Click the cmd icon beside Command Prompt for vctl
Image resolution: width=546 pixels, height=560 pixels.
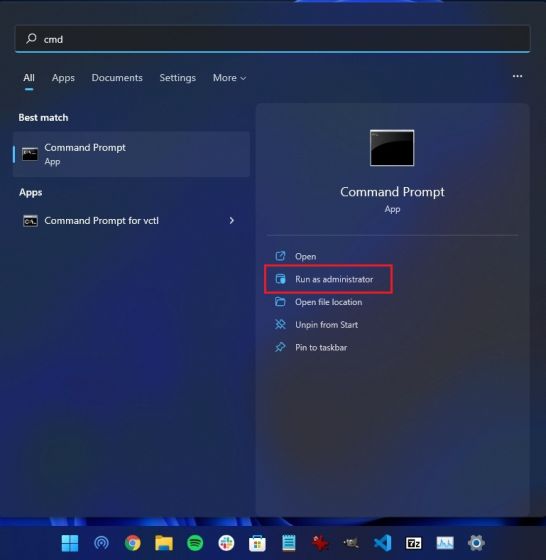pos(30,221)
